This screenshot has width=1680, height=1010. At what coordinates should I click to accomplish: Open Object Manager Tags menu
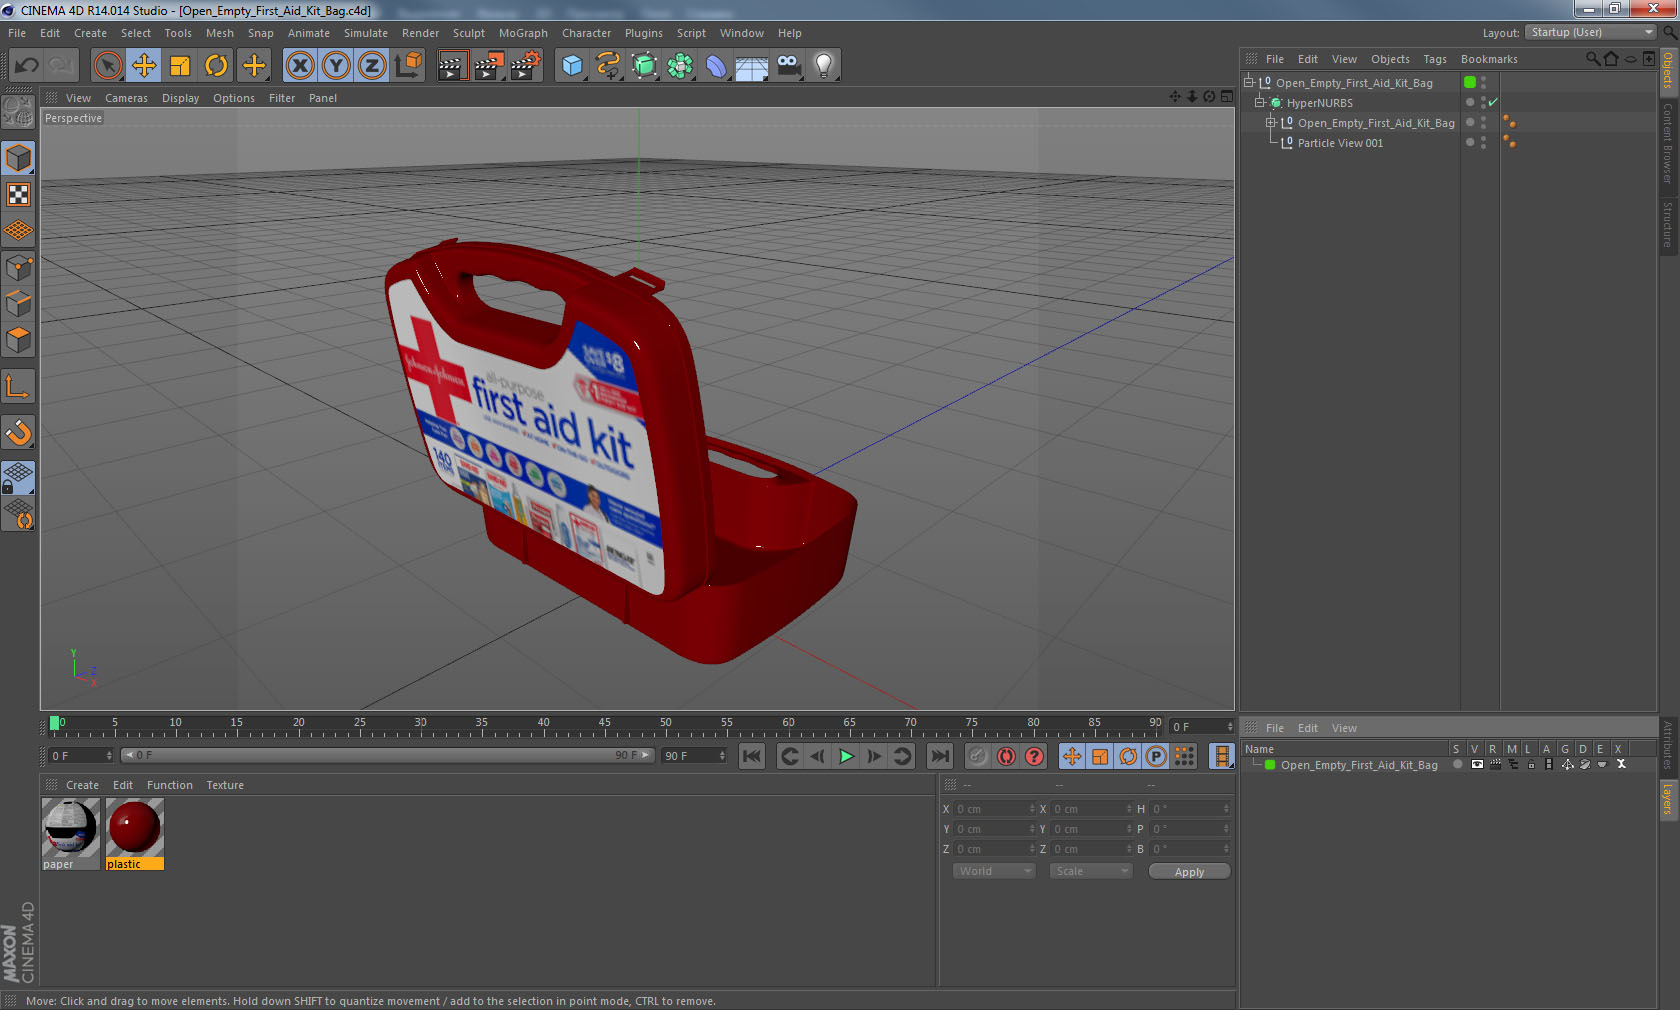(x=1435, y=59)
